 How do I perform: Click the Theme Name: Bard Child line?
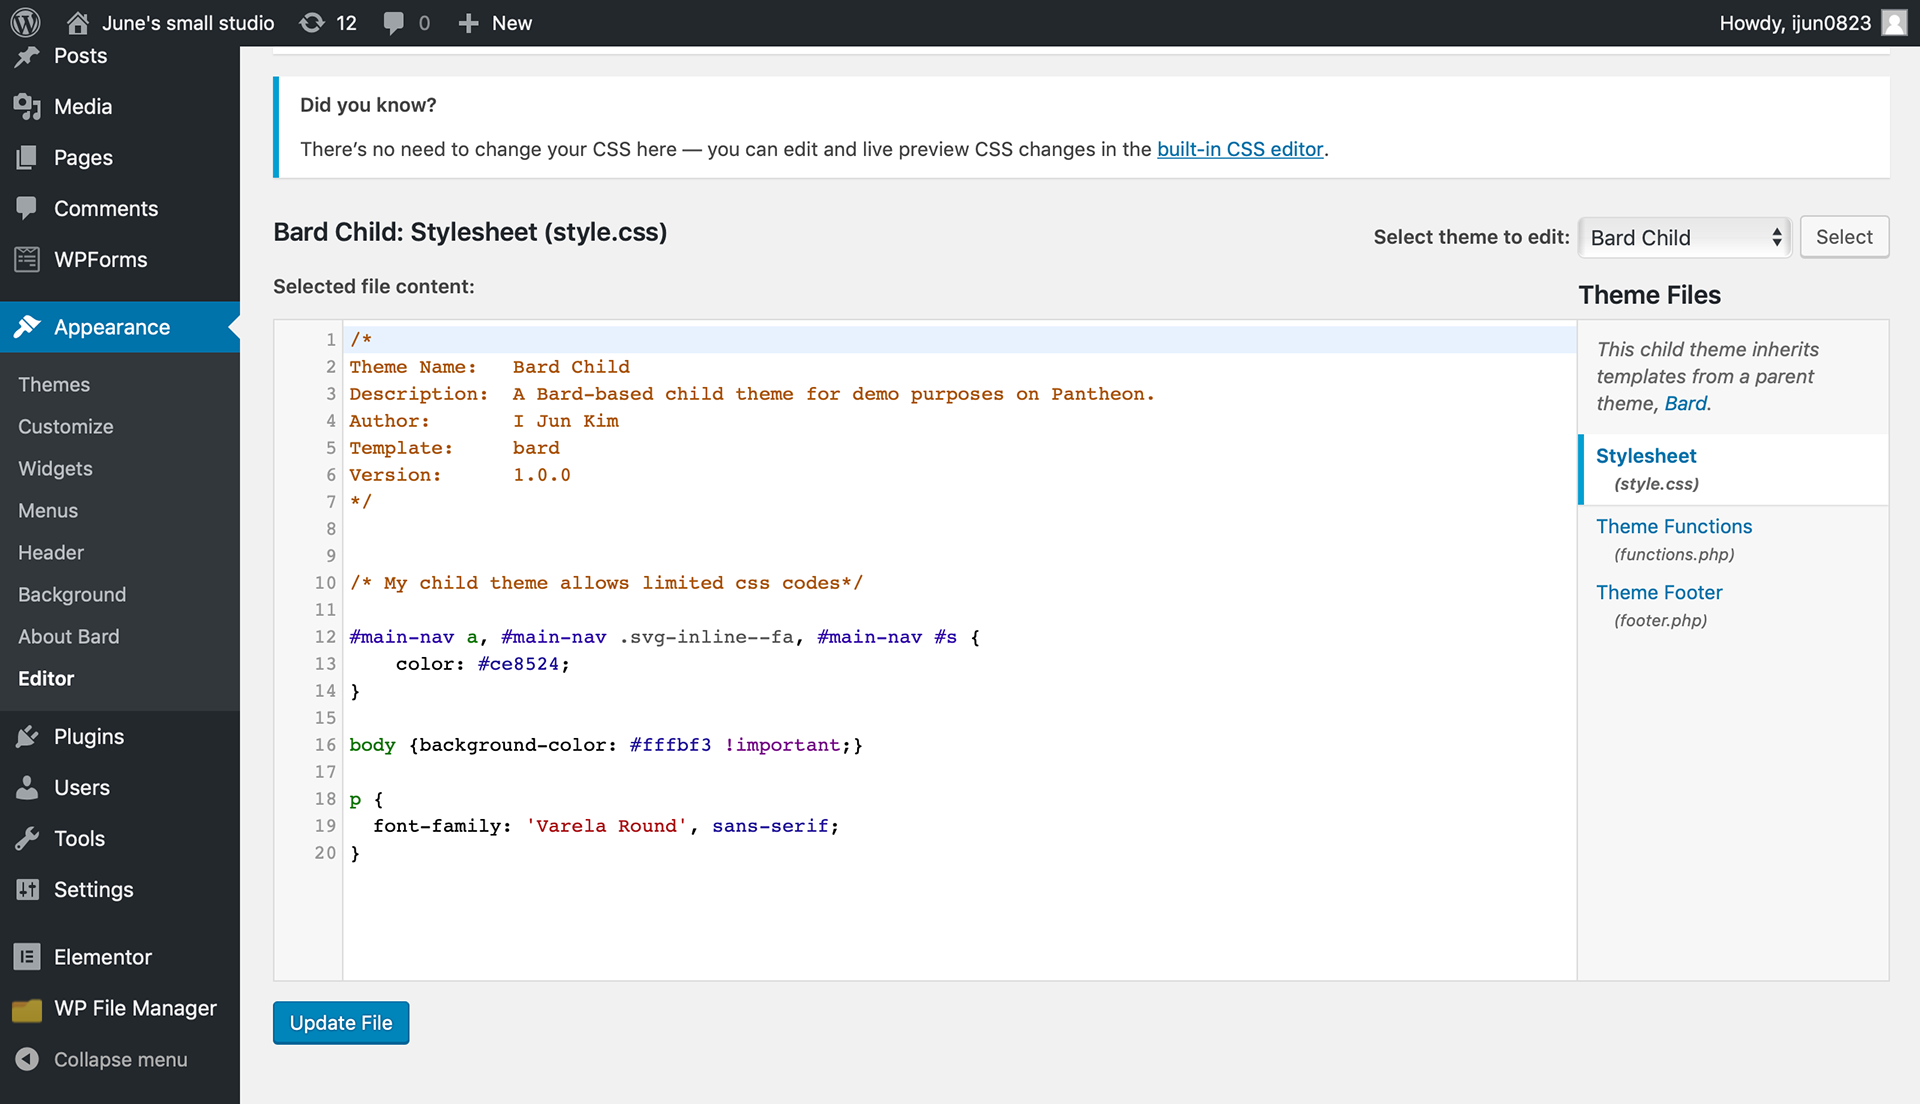click(489, 367)
